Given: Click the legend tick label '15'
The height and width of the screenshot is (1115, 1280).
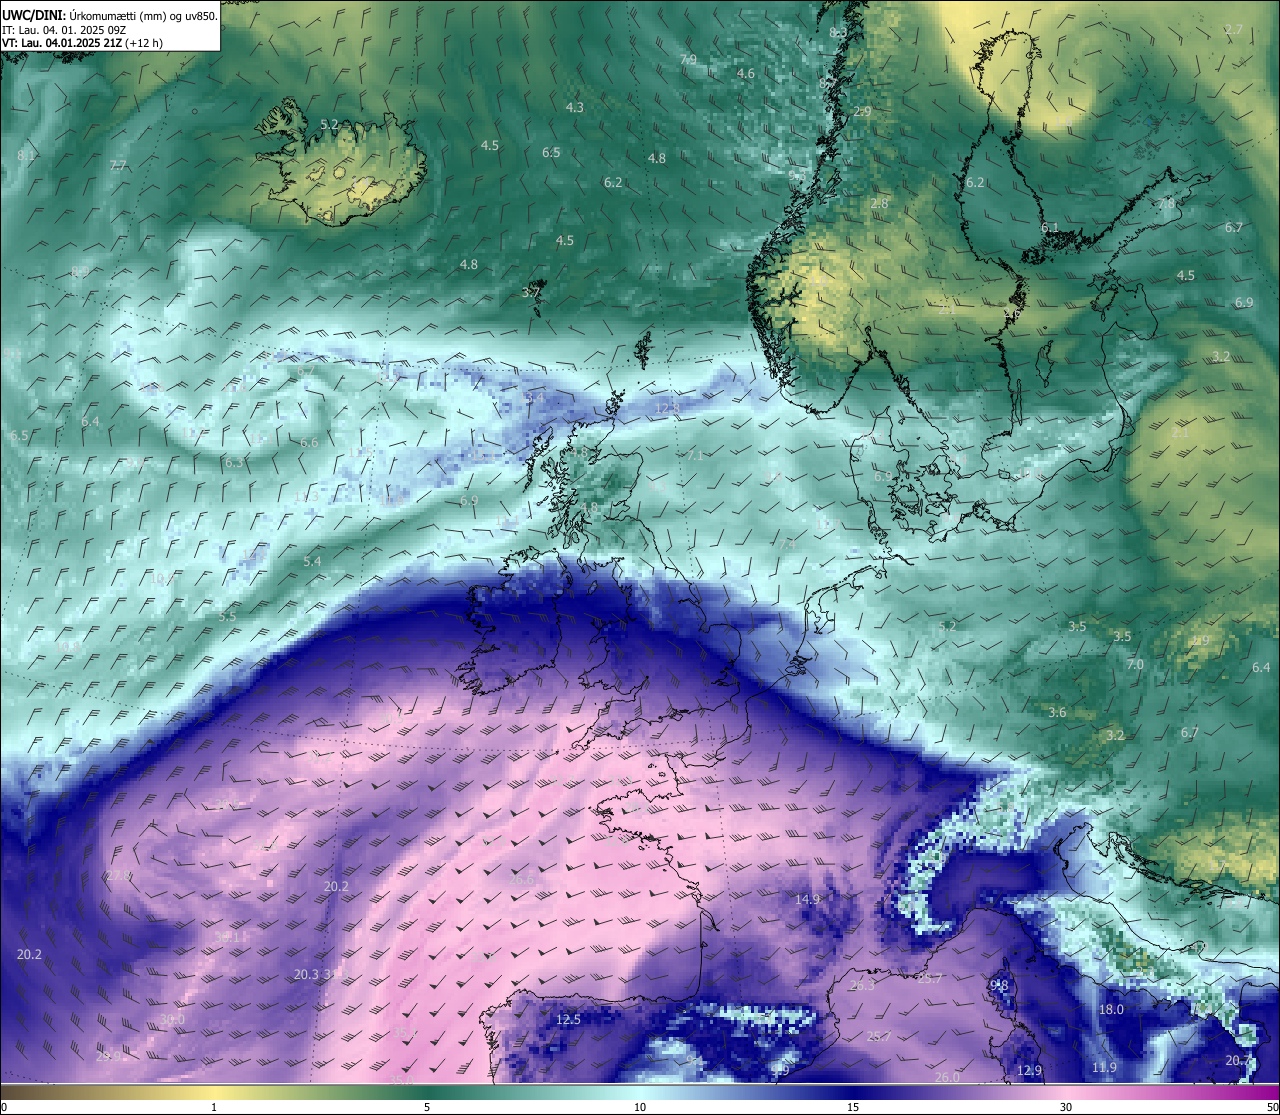Looking at the screenshot, I should pyautogui.click(x=853, y=1106).
